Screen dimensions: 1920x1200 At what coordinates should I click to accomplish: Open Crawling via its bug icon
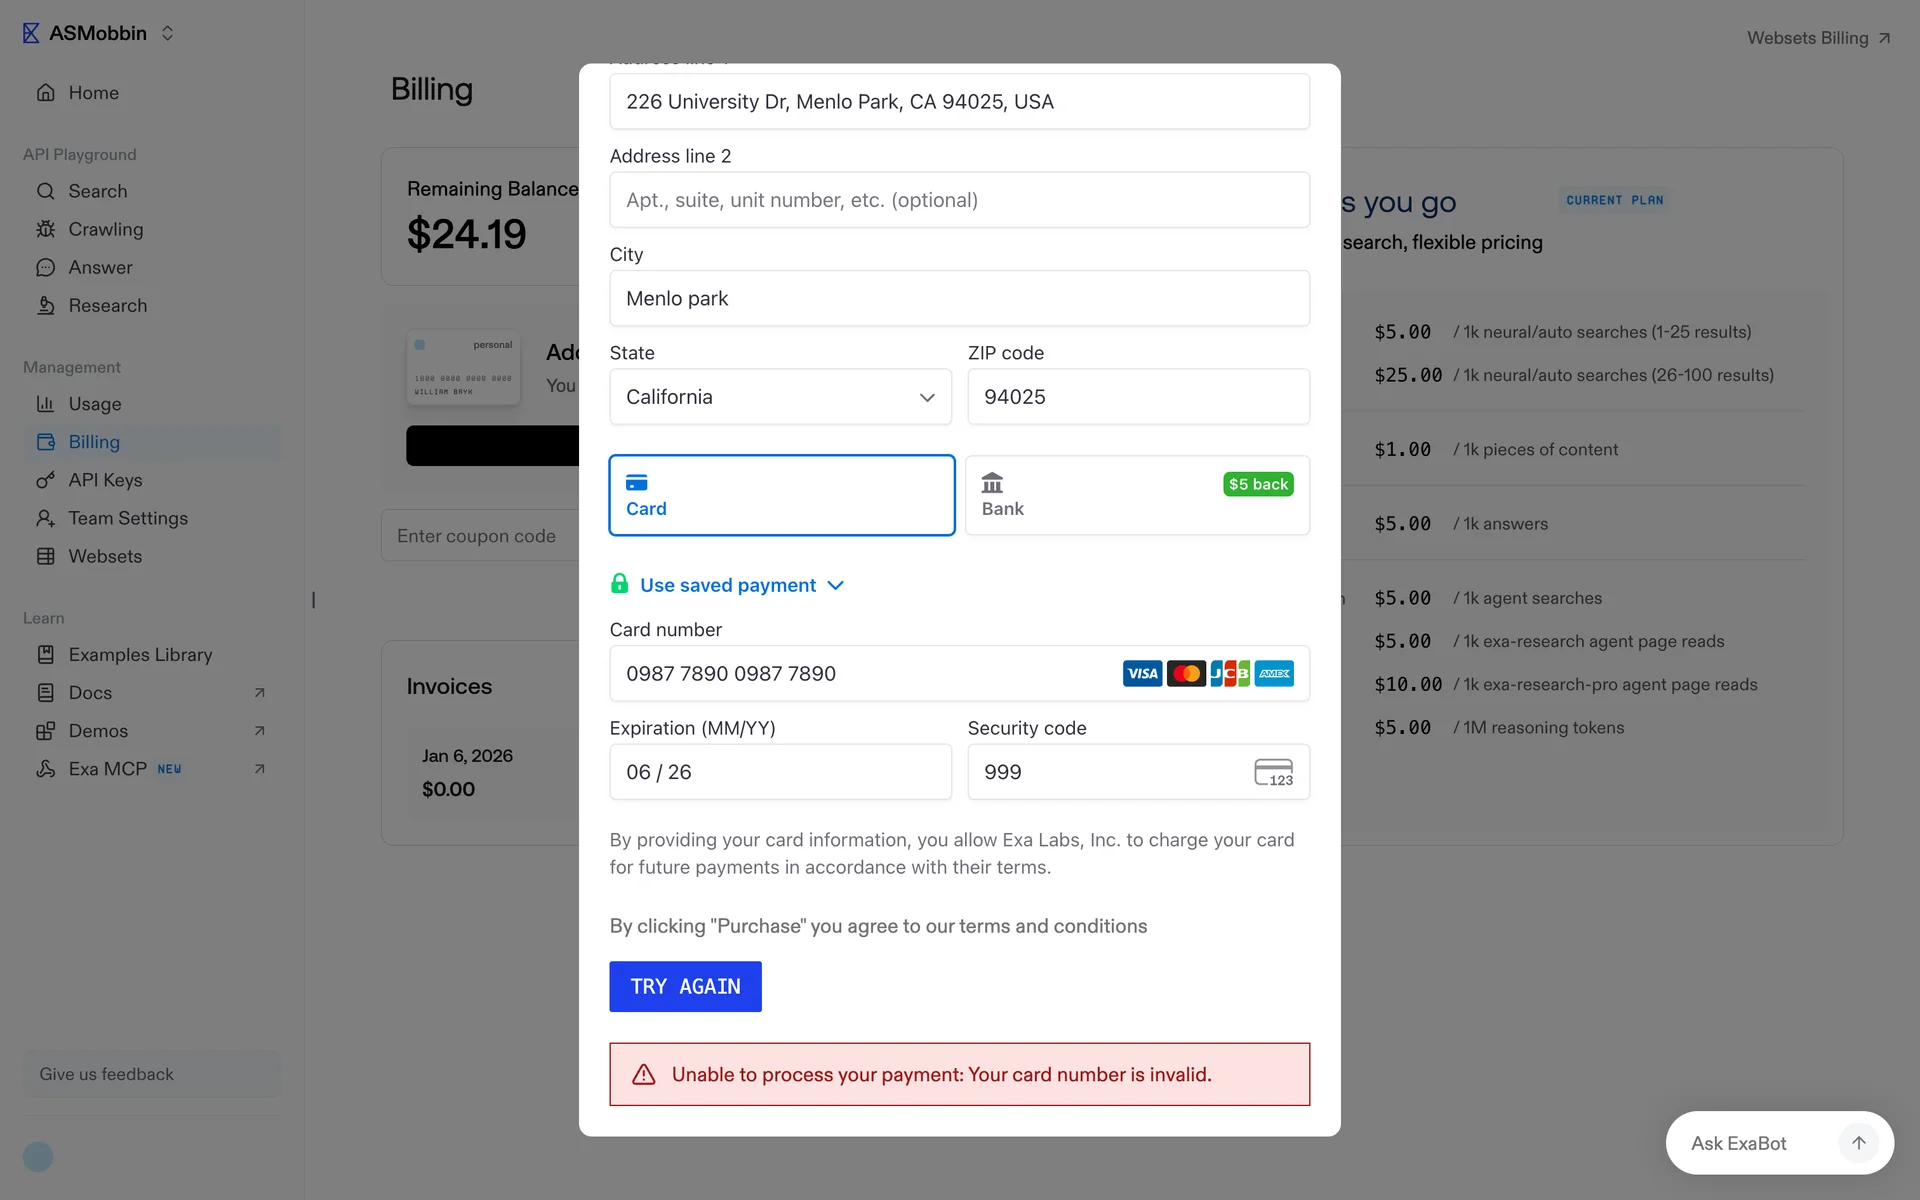pyautogui.click(x=45, y=229)
